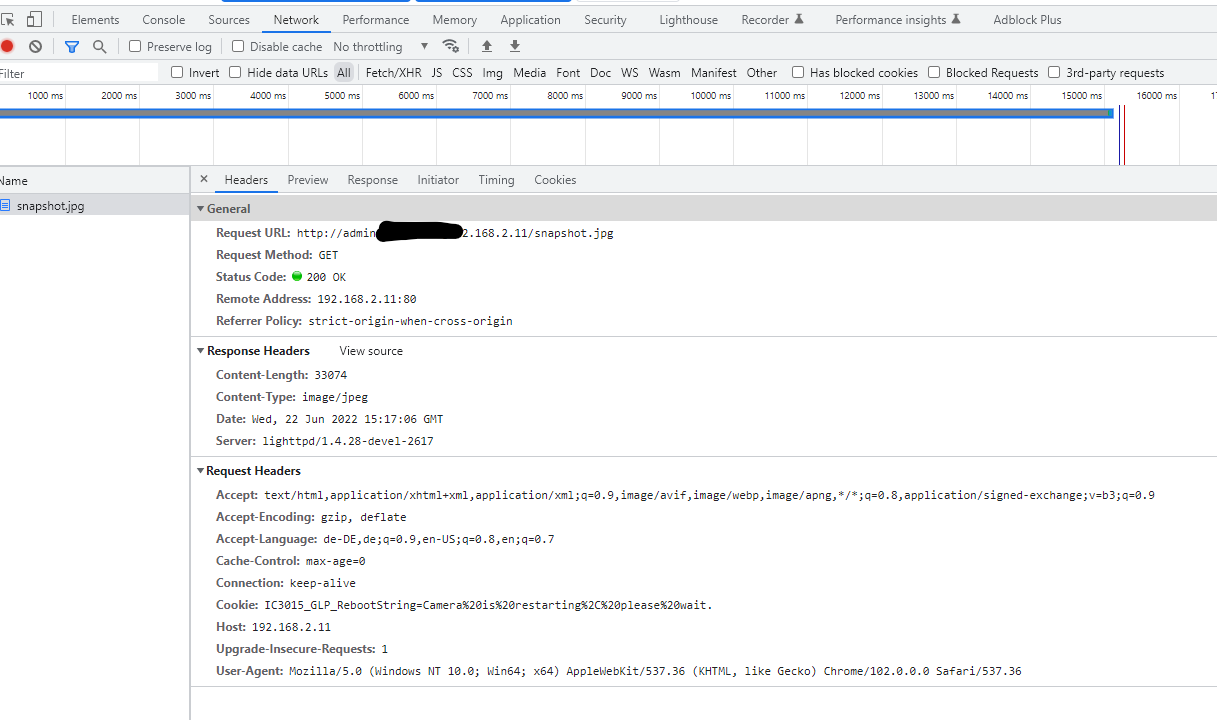Open the Sources tab
This screenshot has height=720, width=1217.
point(229,19)
